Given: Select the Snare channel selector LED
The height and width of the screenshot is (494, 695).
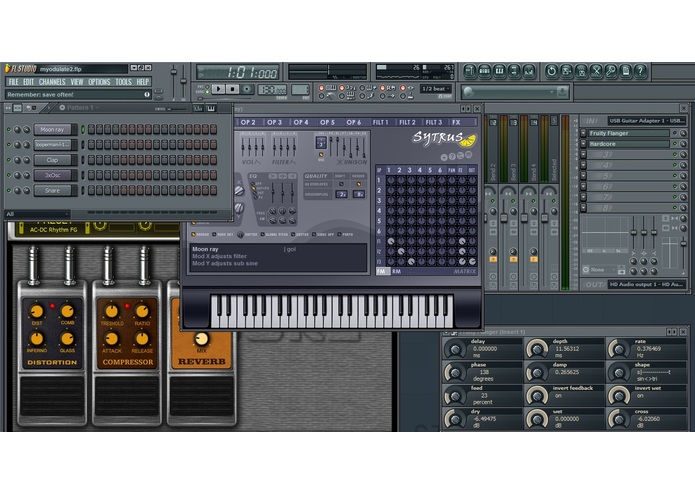Looking at the screenshot, I should [82, 191].
